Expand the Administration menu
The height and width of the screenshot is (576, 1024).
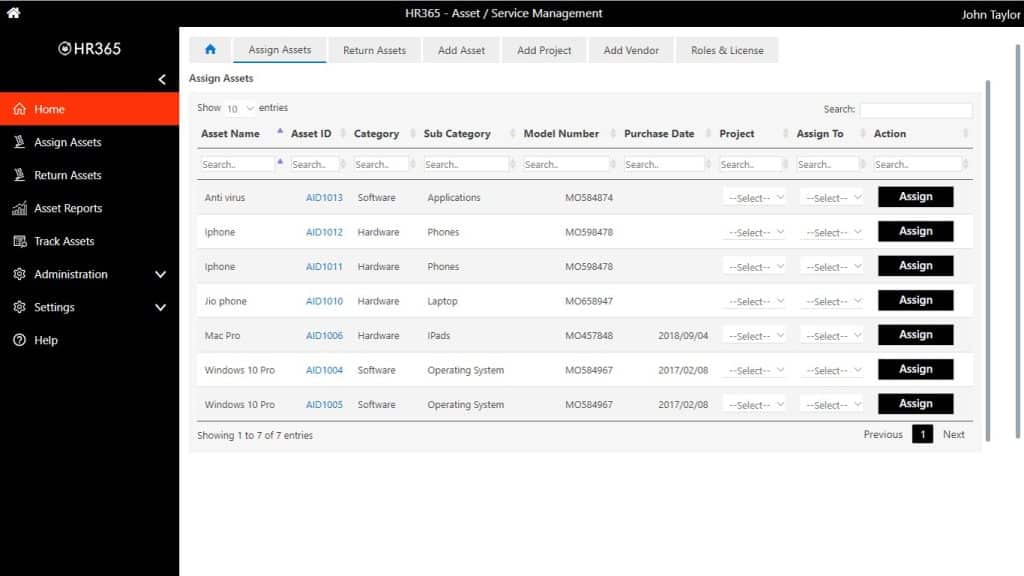pos(160,274)
